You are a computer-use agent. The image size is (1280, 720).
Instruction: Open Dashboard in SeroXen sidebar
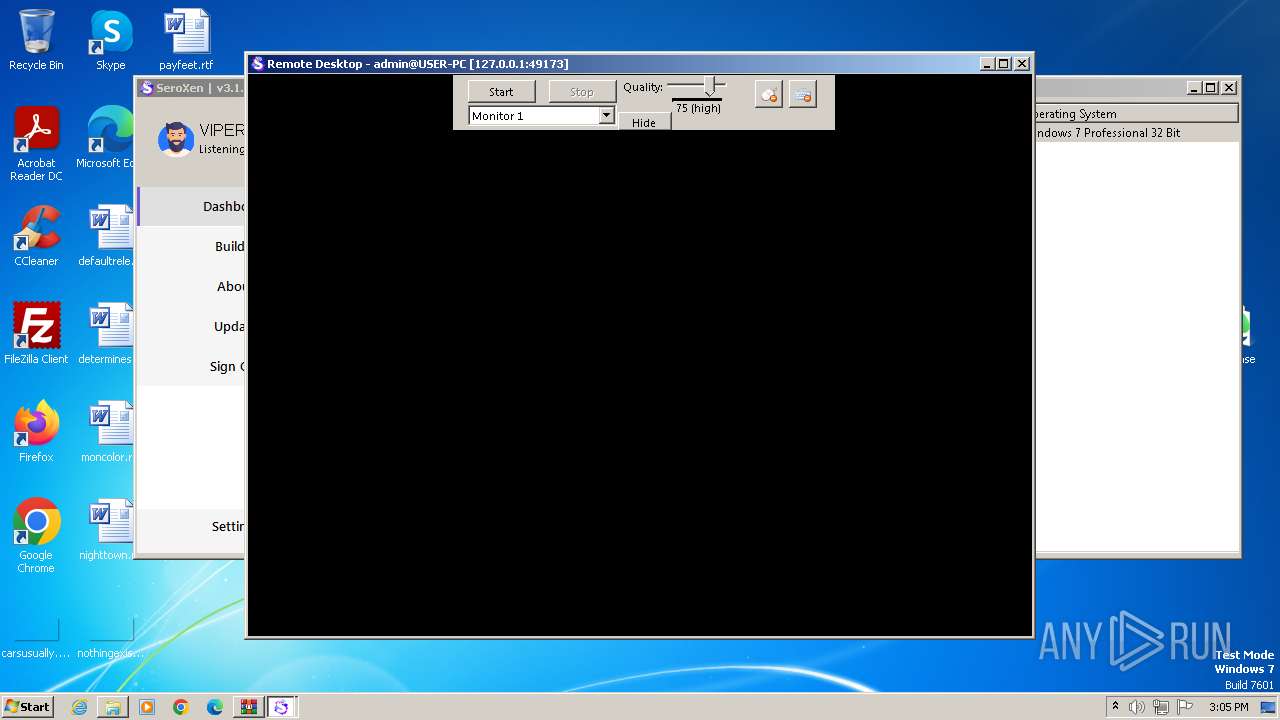tap(192, 206)
